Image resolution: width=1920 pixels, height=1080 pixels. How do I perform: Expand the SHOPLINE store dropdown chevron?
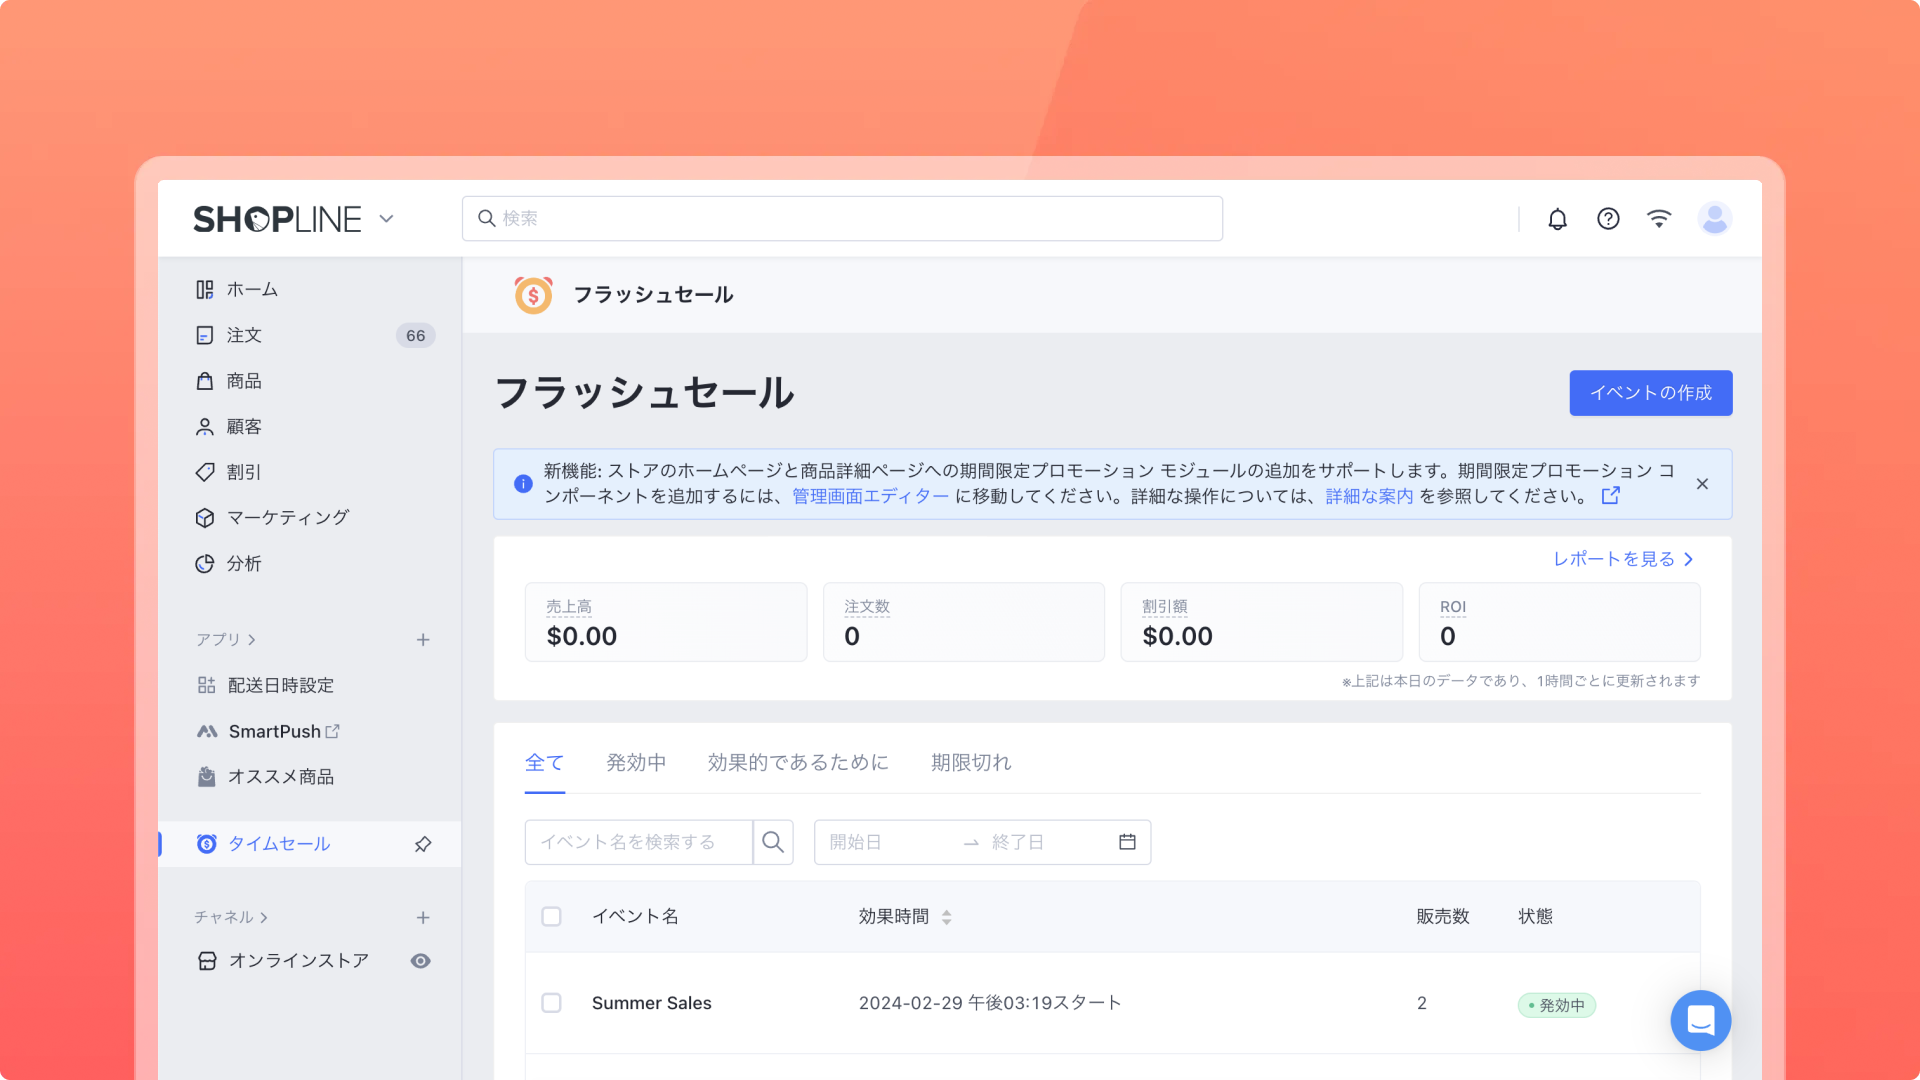tap(387, 219)
